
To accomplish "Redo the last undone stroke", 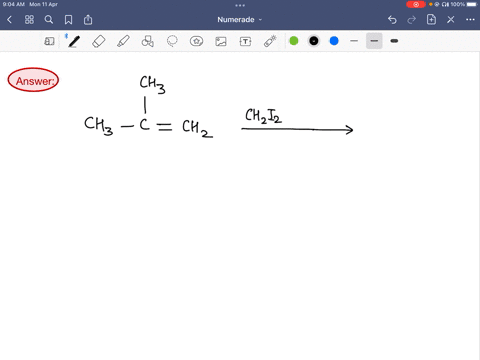I will [x=412, y=20].
